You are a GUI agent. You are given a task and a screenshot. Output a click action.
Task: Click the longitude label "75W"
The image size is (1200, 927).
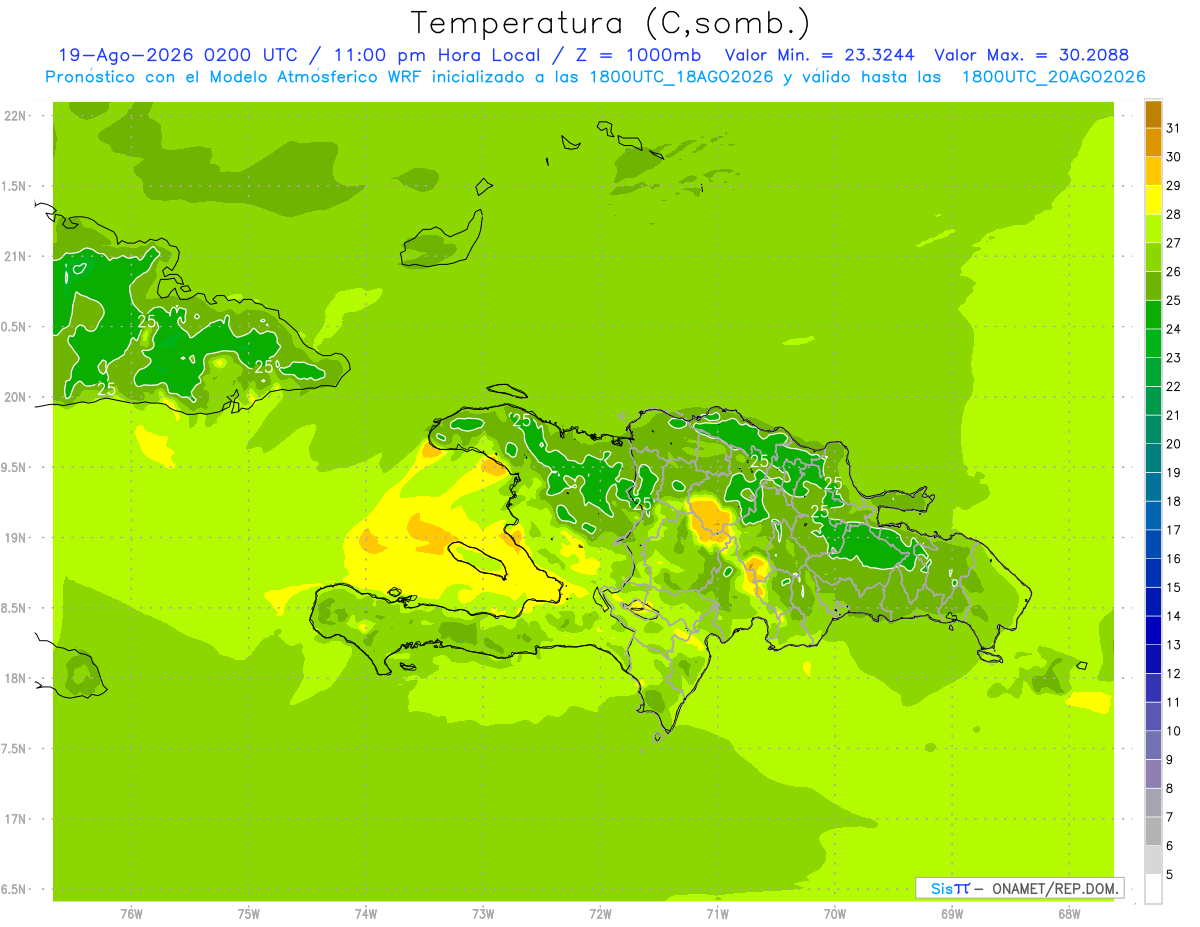[249, 913]
